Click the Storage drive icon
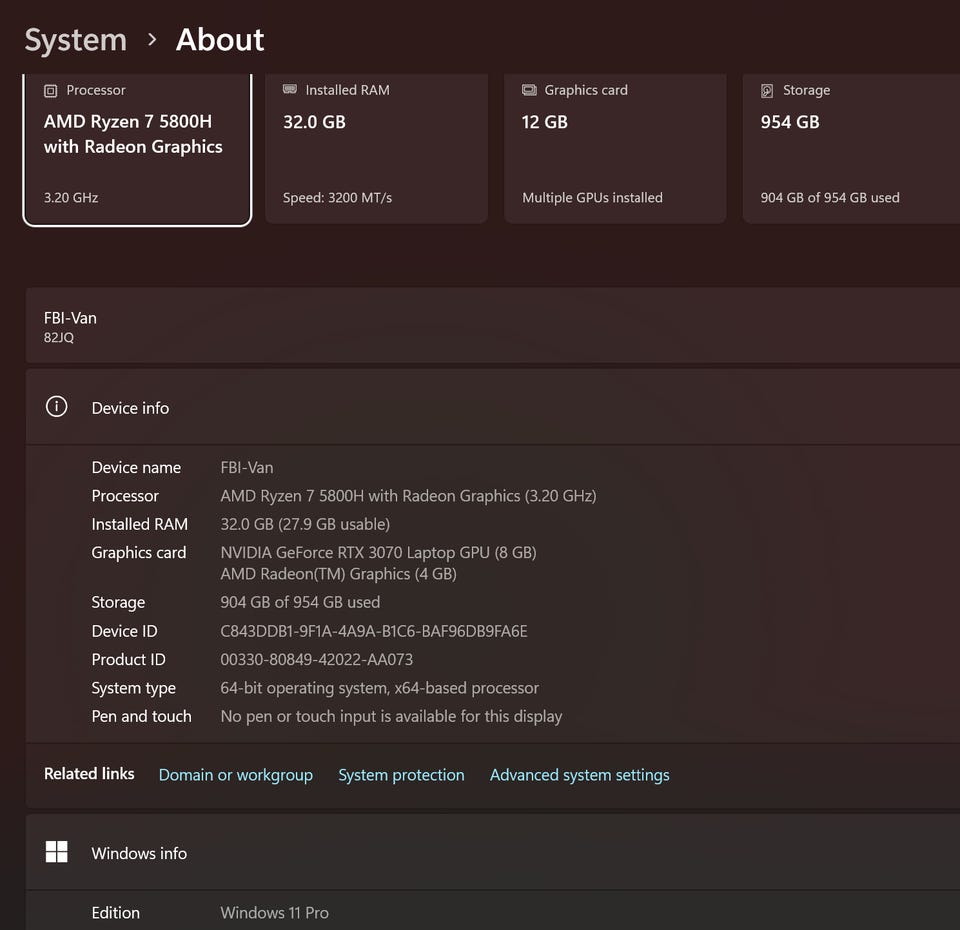 (767, 91)
